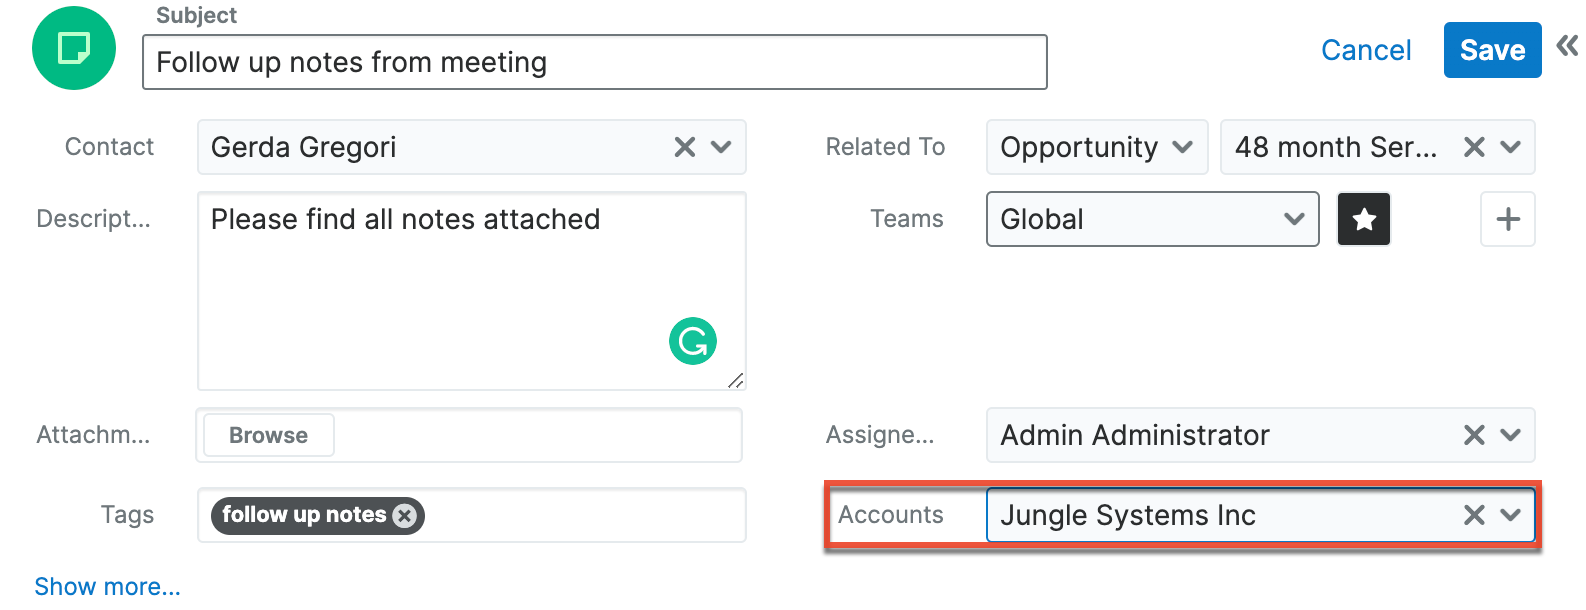
Task: Collapse the panel using the double-chevron icon
Action: click(1566, 44)
